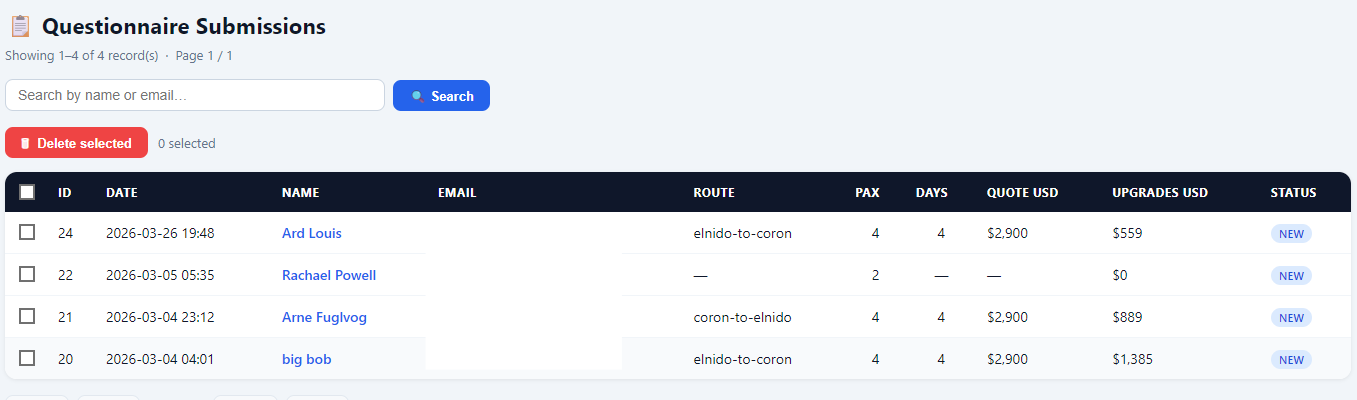This screenshot has width=1357, height=400.
Task: Open the Rachael Powell name link
Action: tap(328, 275)
